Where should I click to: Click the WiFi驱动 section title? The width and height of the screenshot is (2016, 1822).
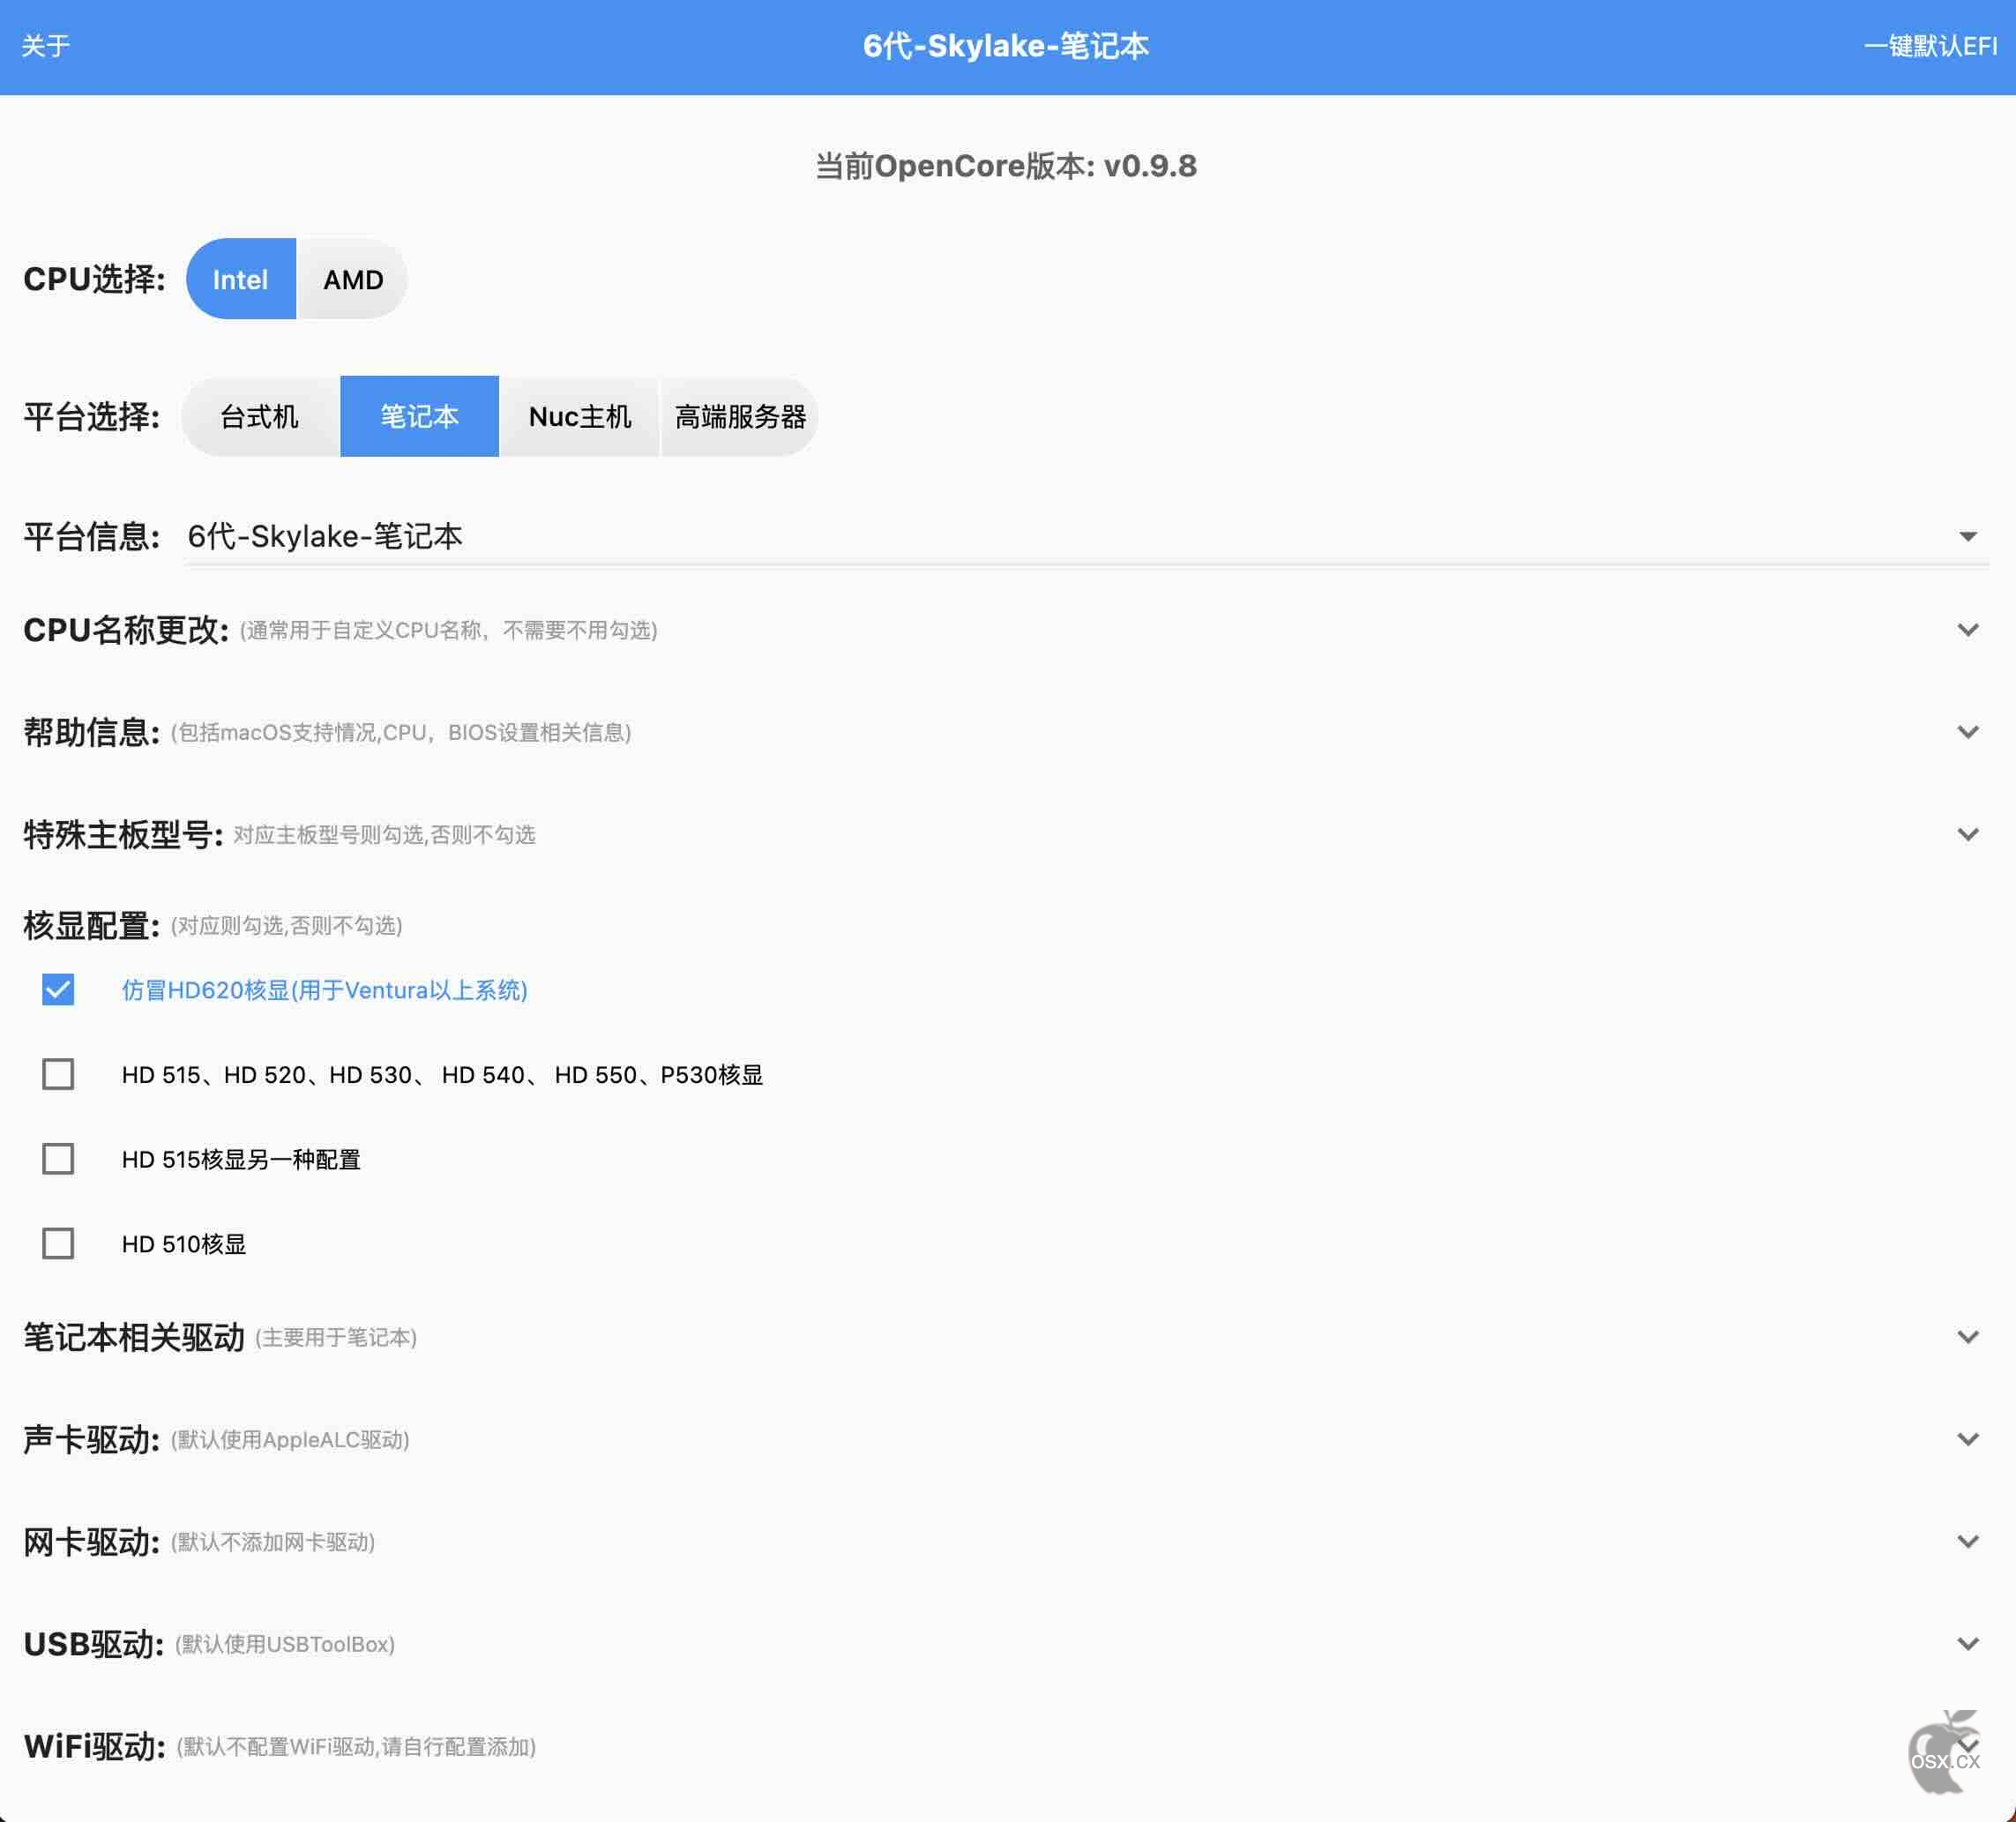(x=95, y=1746)
